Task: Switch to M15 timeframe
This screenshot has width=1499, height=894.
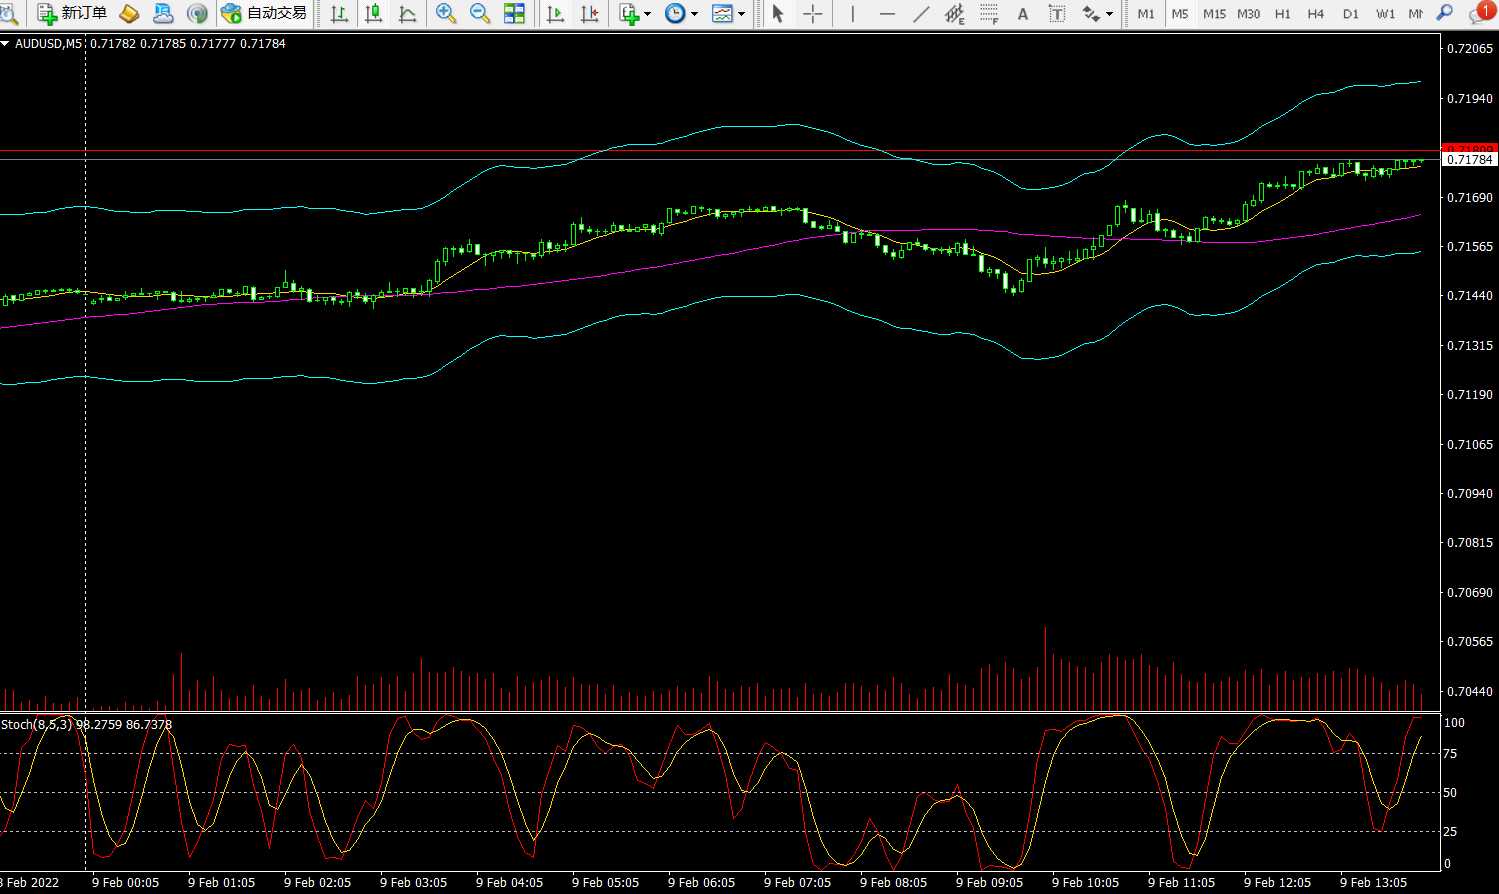Action: point(1214,14)
